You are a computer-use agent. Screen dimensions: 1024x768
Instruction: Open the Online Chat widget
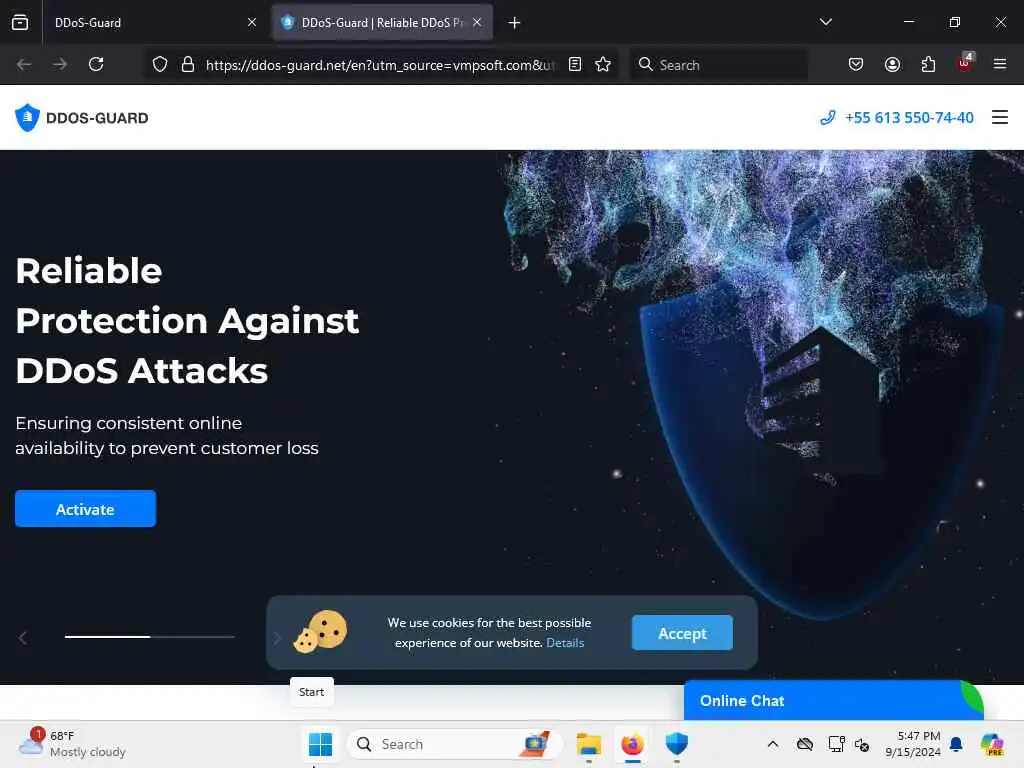833,700
